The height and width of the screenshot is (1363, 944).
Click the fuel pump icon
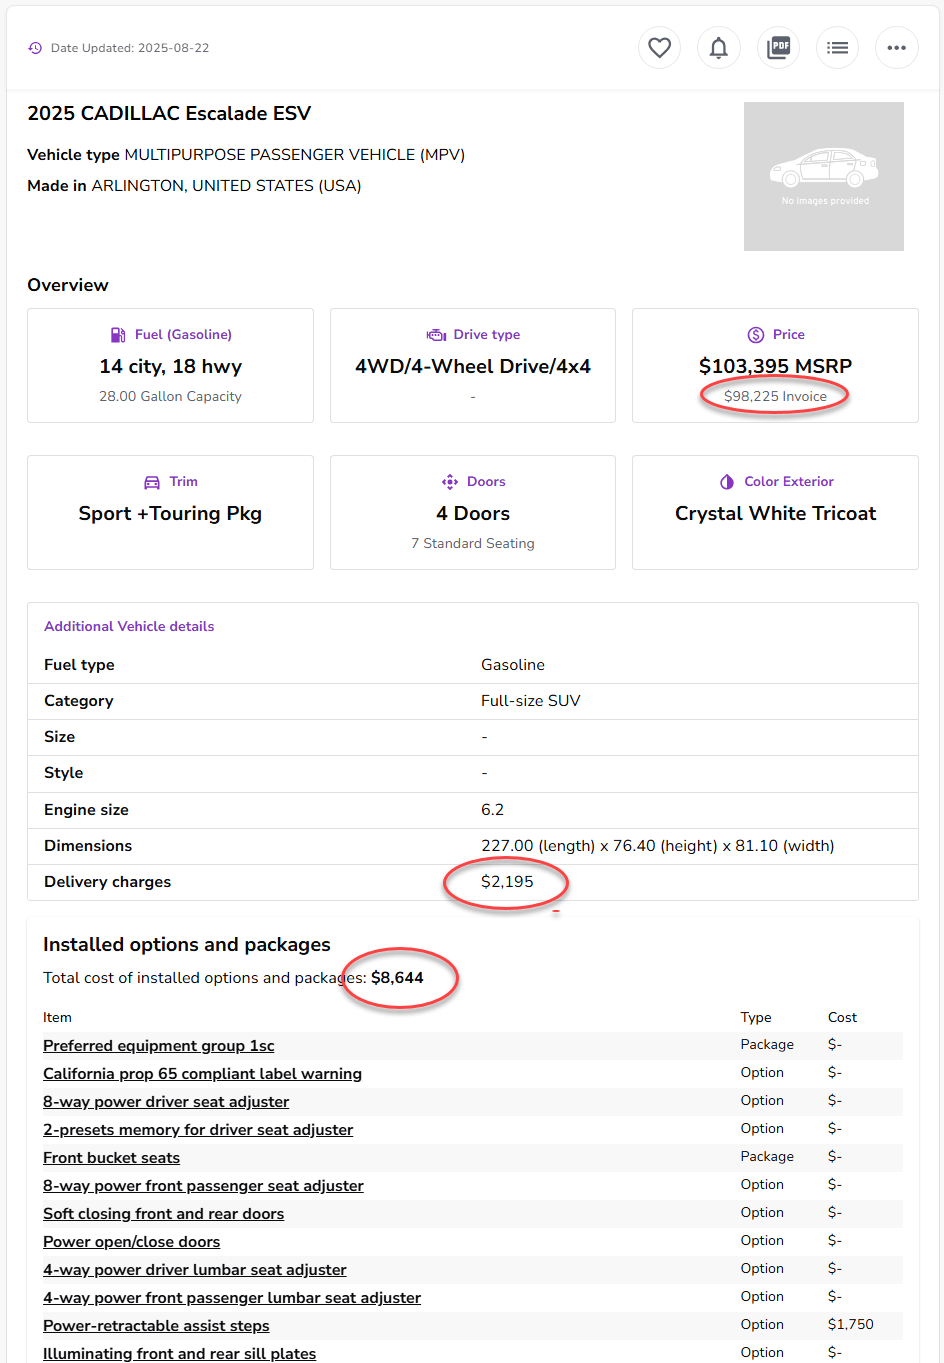[x=118, y=335]
